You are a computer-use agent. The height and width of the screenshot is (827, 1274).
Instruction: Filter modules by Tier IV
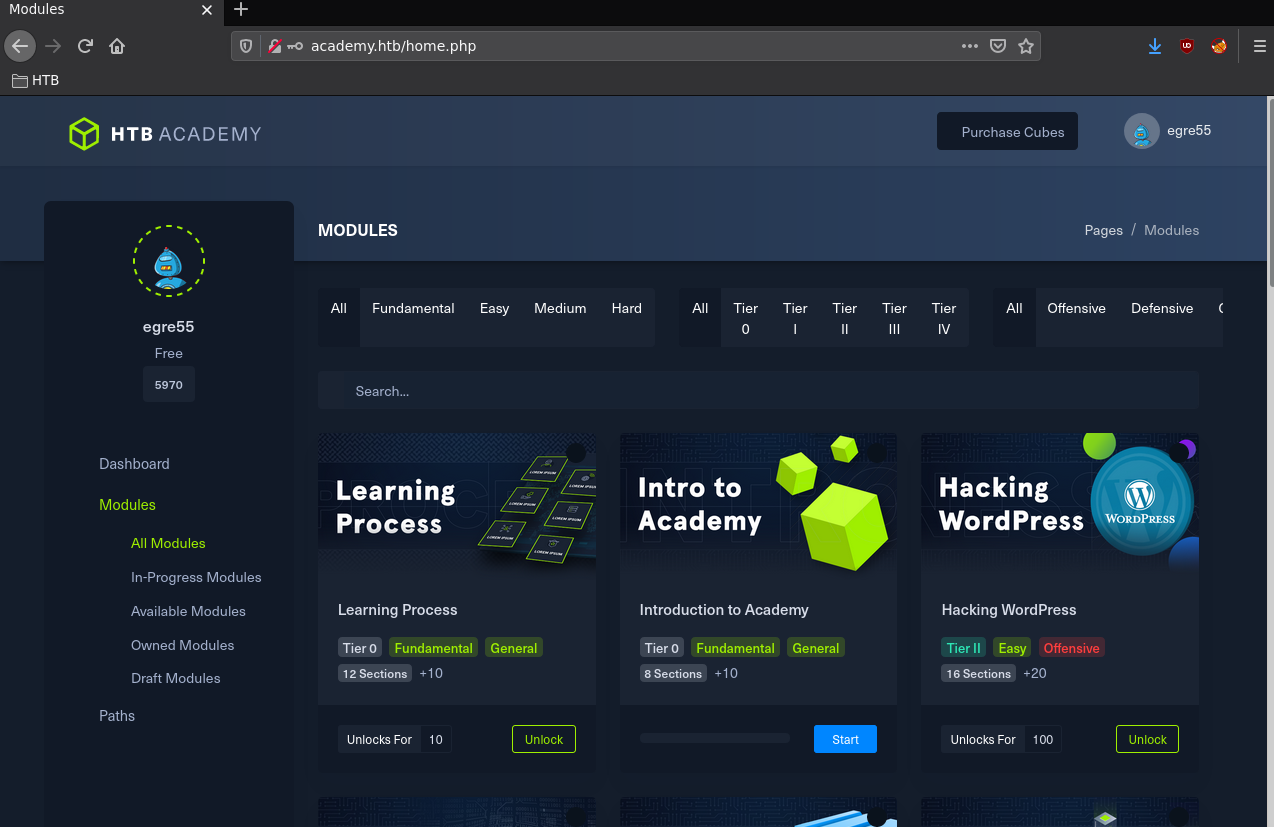tap(944, 318)
